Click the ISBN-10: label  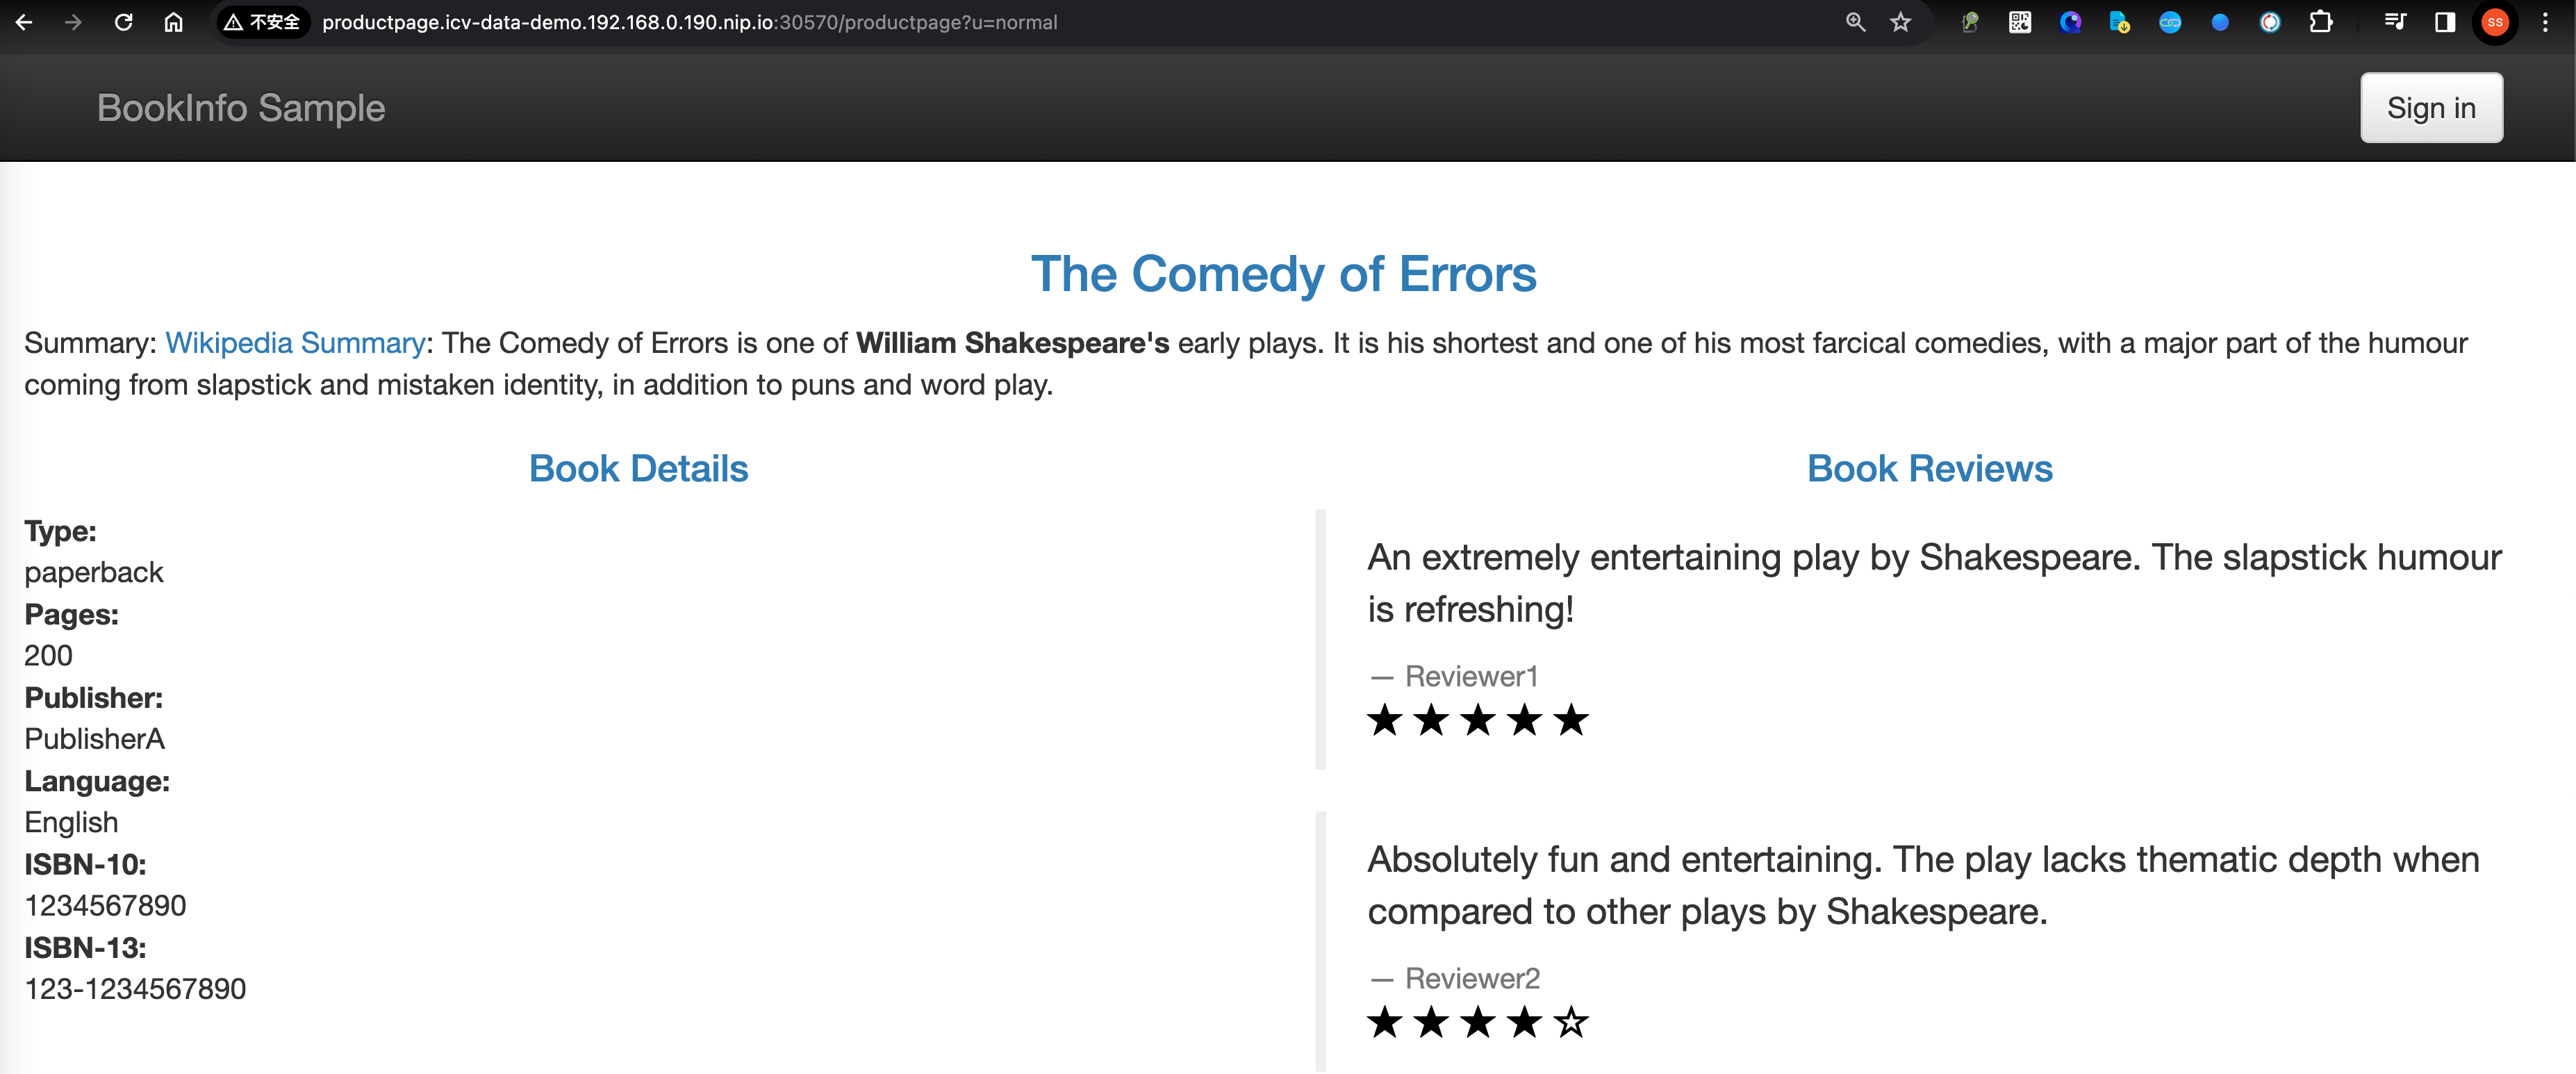pyautogui.click(x=85, y=864)
